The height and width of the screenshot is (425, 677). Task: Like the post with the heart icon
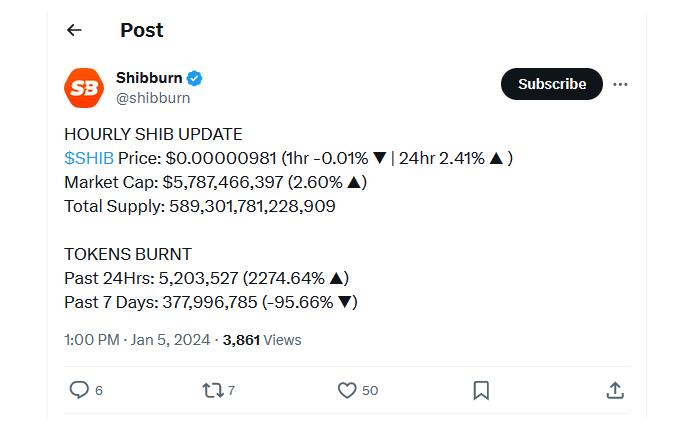click(347, 390)
